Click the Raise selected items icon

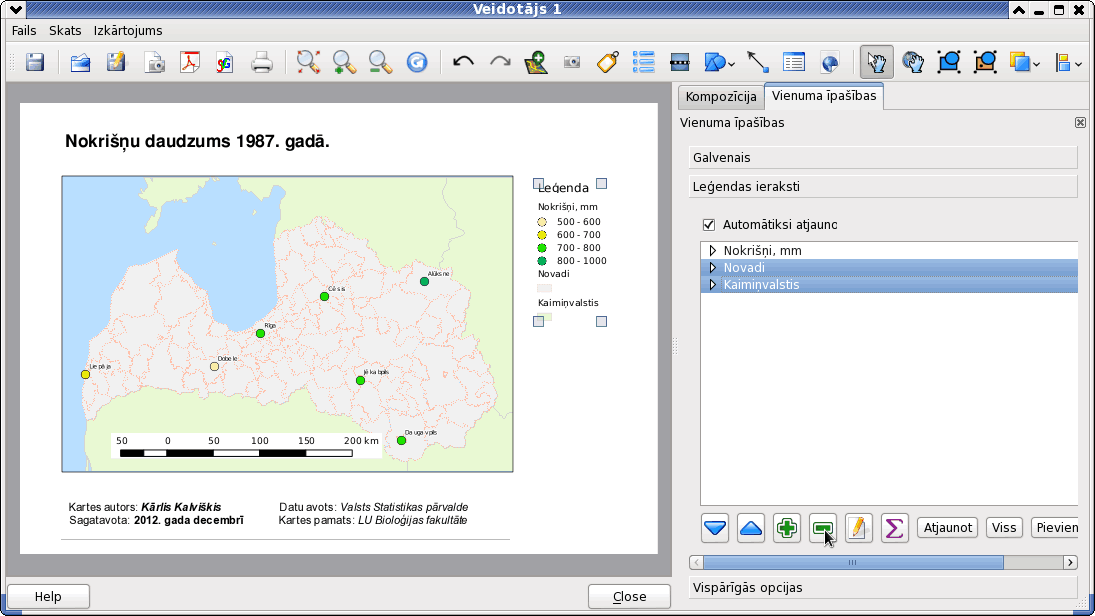[1020, 63]
